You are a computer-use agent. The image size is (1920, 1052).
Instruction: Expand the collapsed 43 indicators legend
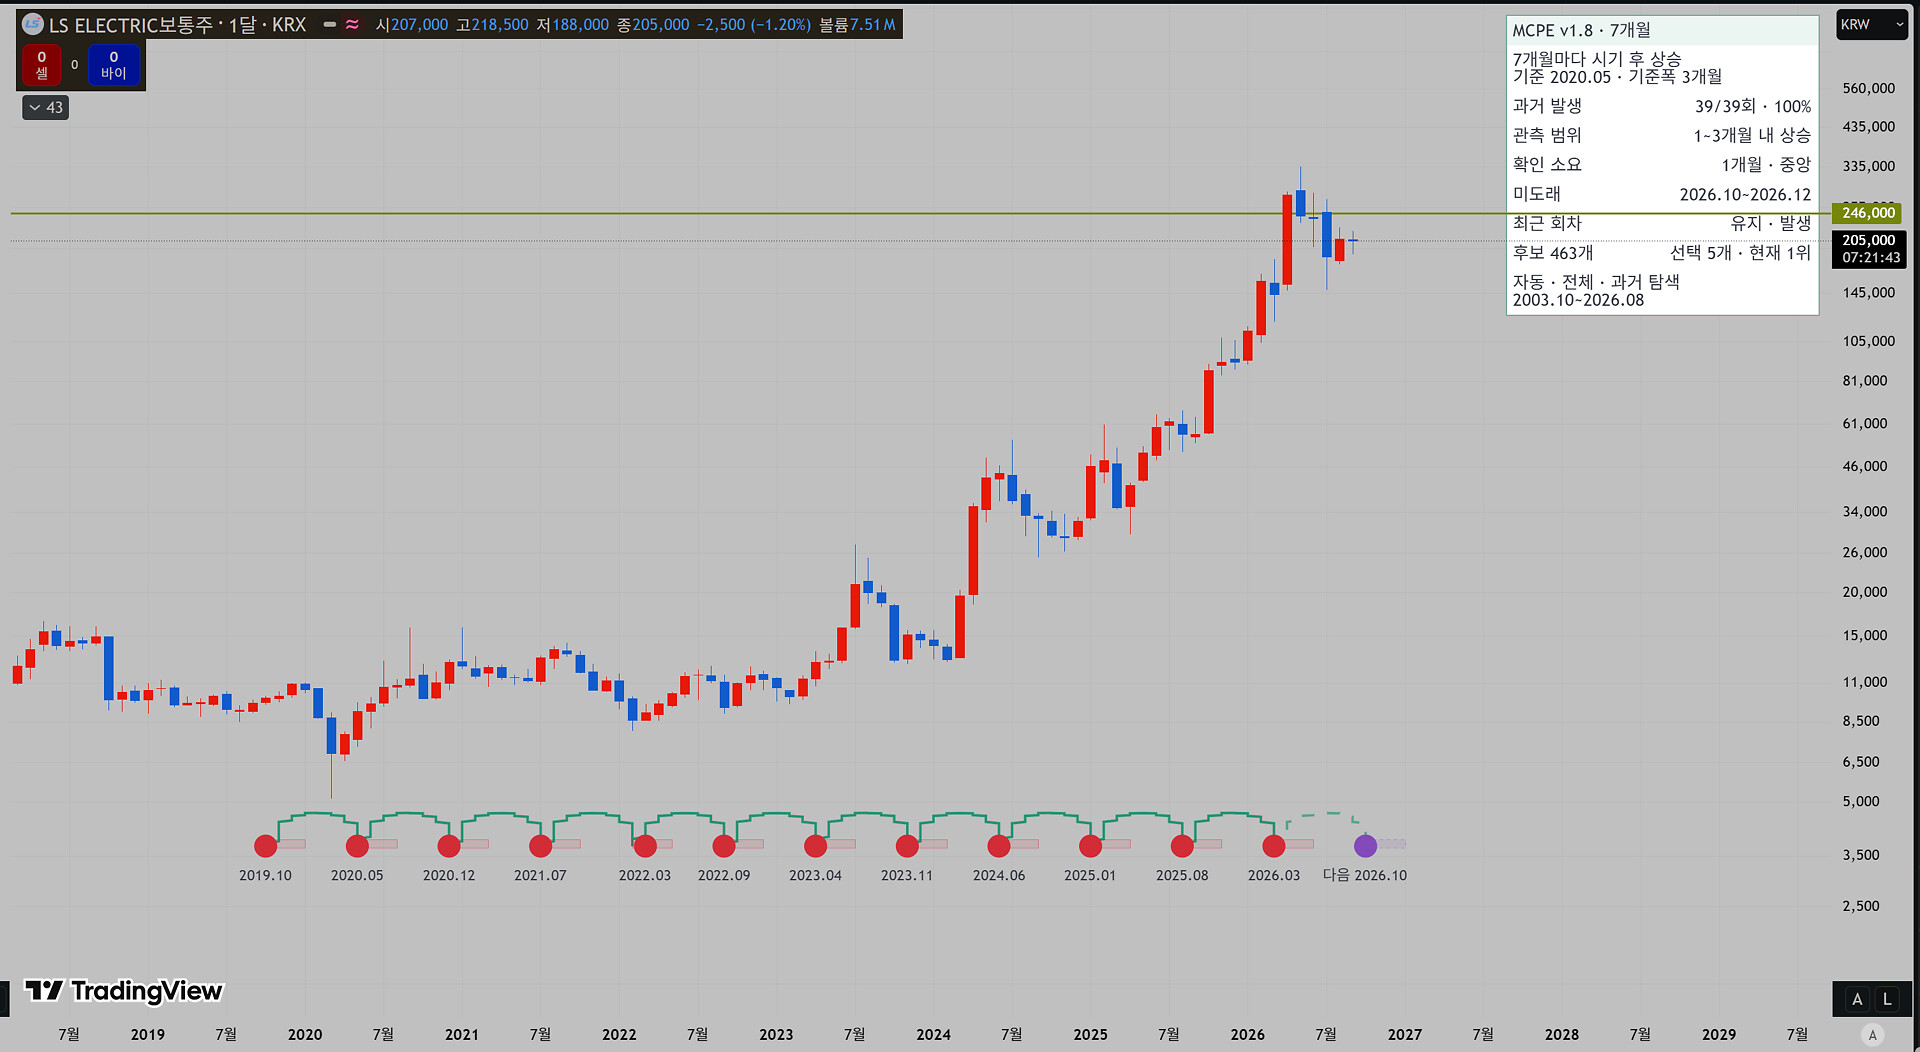click(x=45, y=108)
